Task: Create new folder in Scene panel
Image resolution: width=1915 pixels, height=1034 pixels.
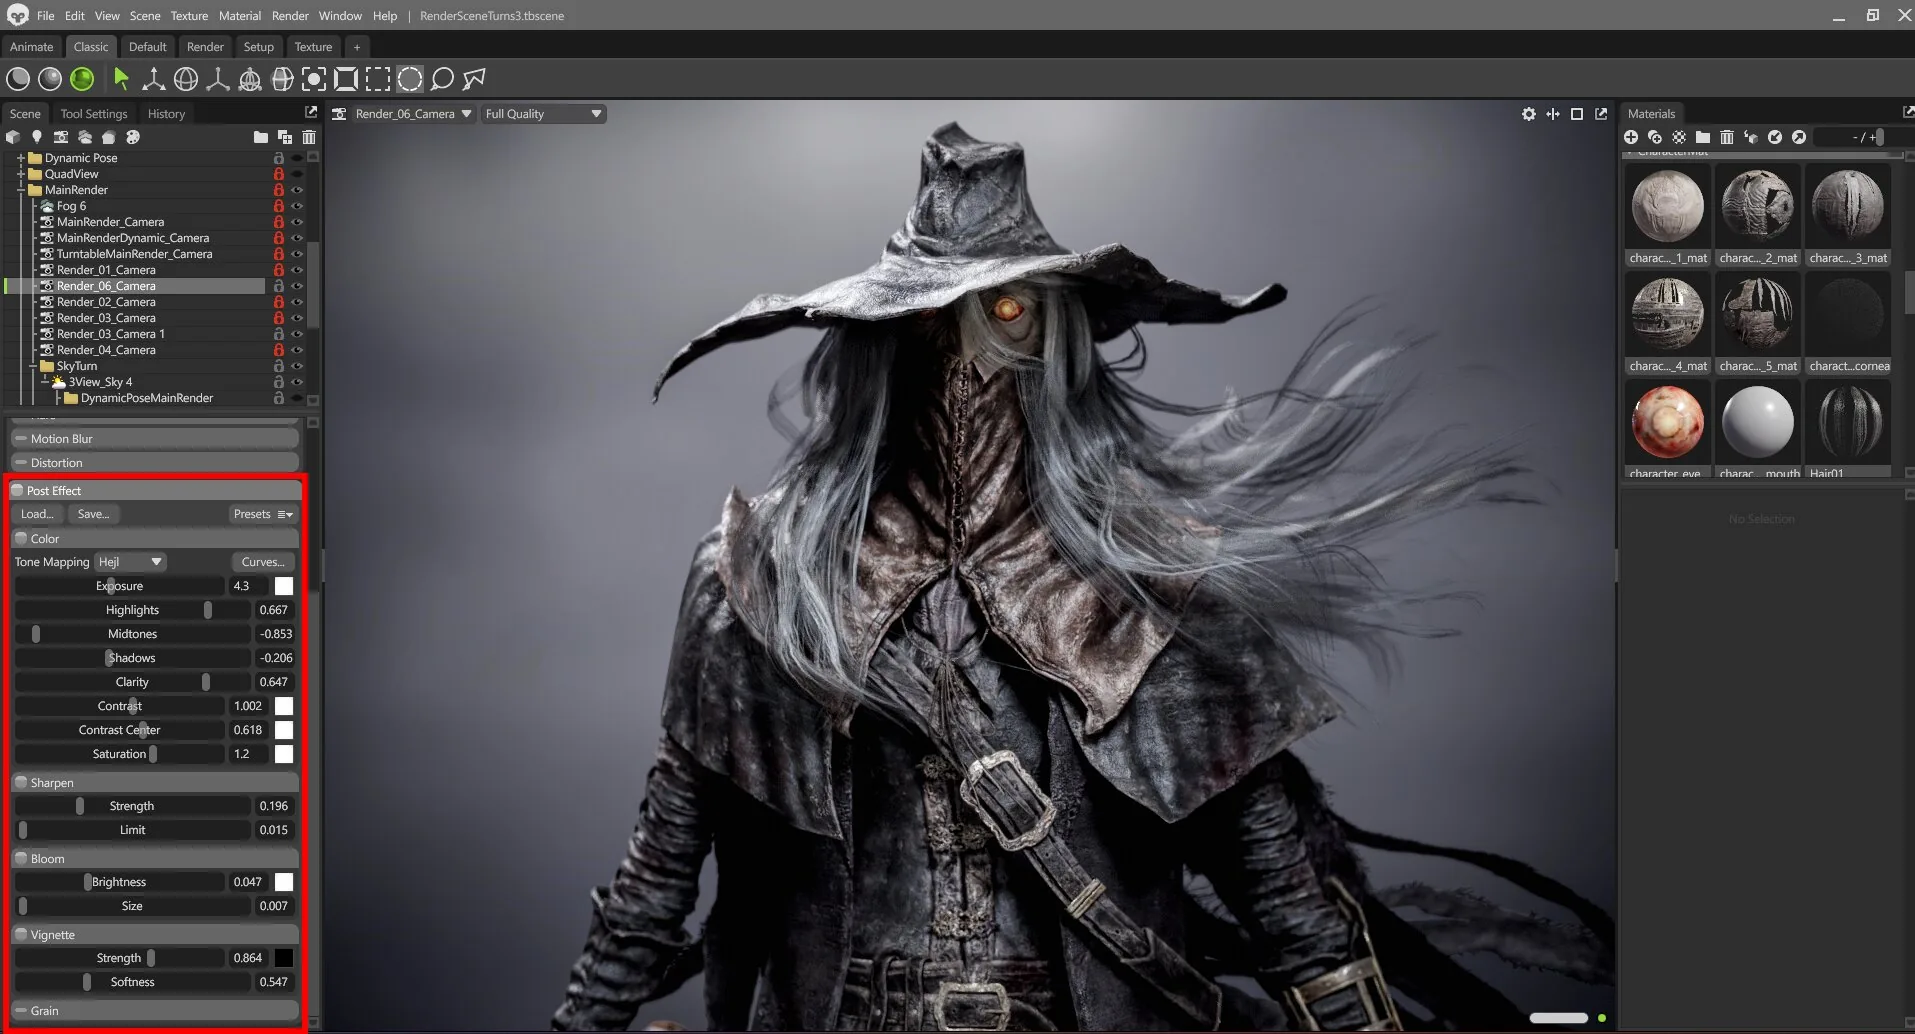Action: 261,137
